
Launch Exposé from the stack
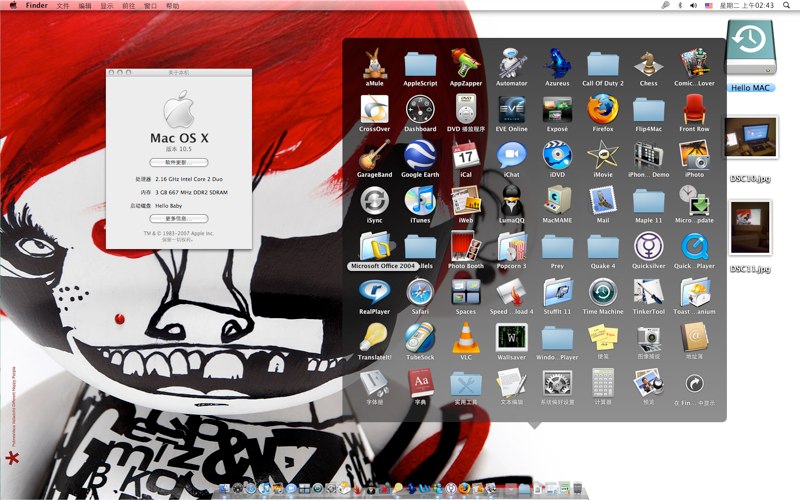click(557, 109)
